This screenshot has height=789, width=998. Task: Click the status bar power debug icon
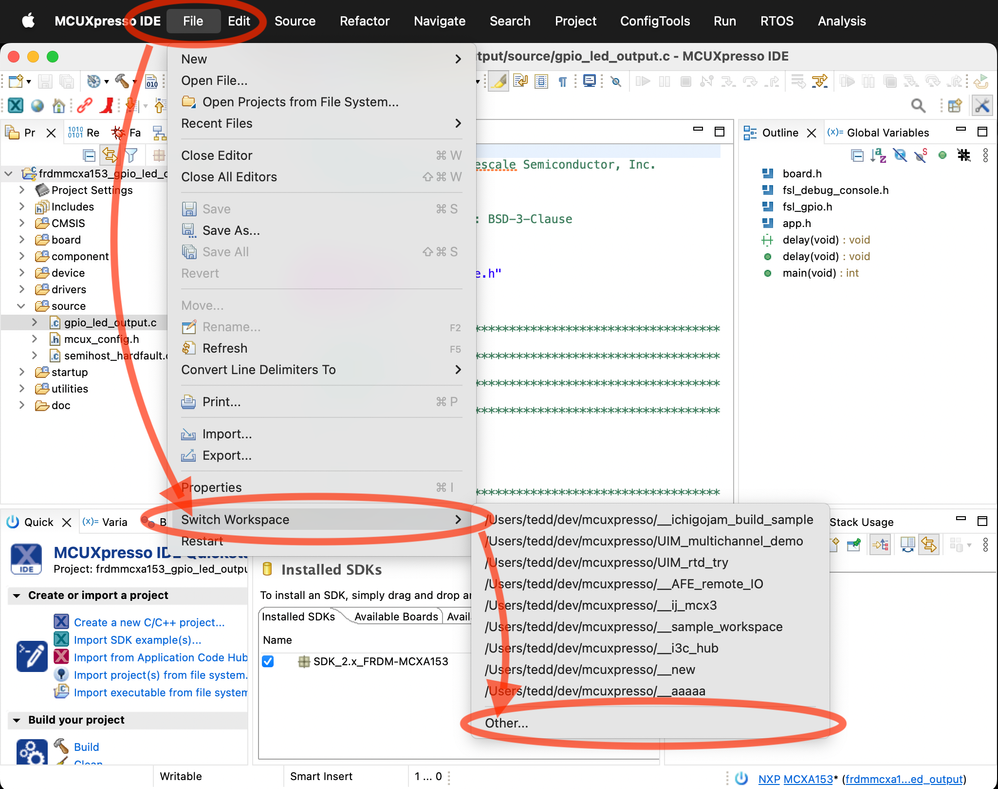(741, 778)
